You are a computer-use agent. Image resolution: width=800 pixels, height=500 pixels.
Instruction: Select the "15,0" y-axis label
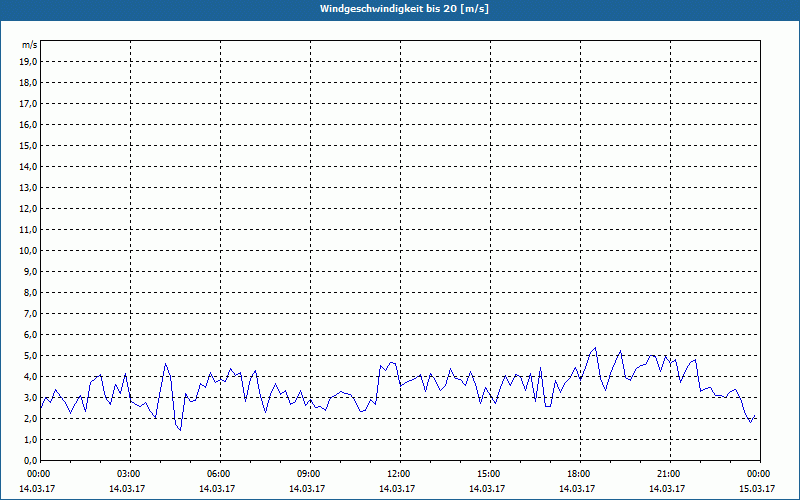point(28,145)
